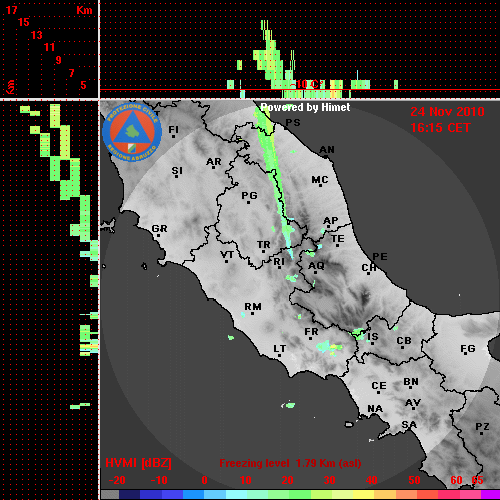Click the TE city label
The image size is (500, 500).
click(338, 239)
